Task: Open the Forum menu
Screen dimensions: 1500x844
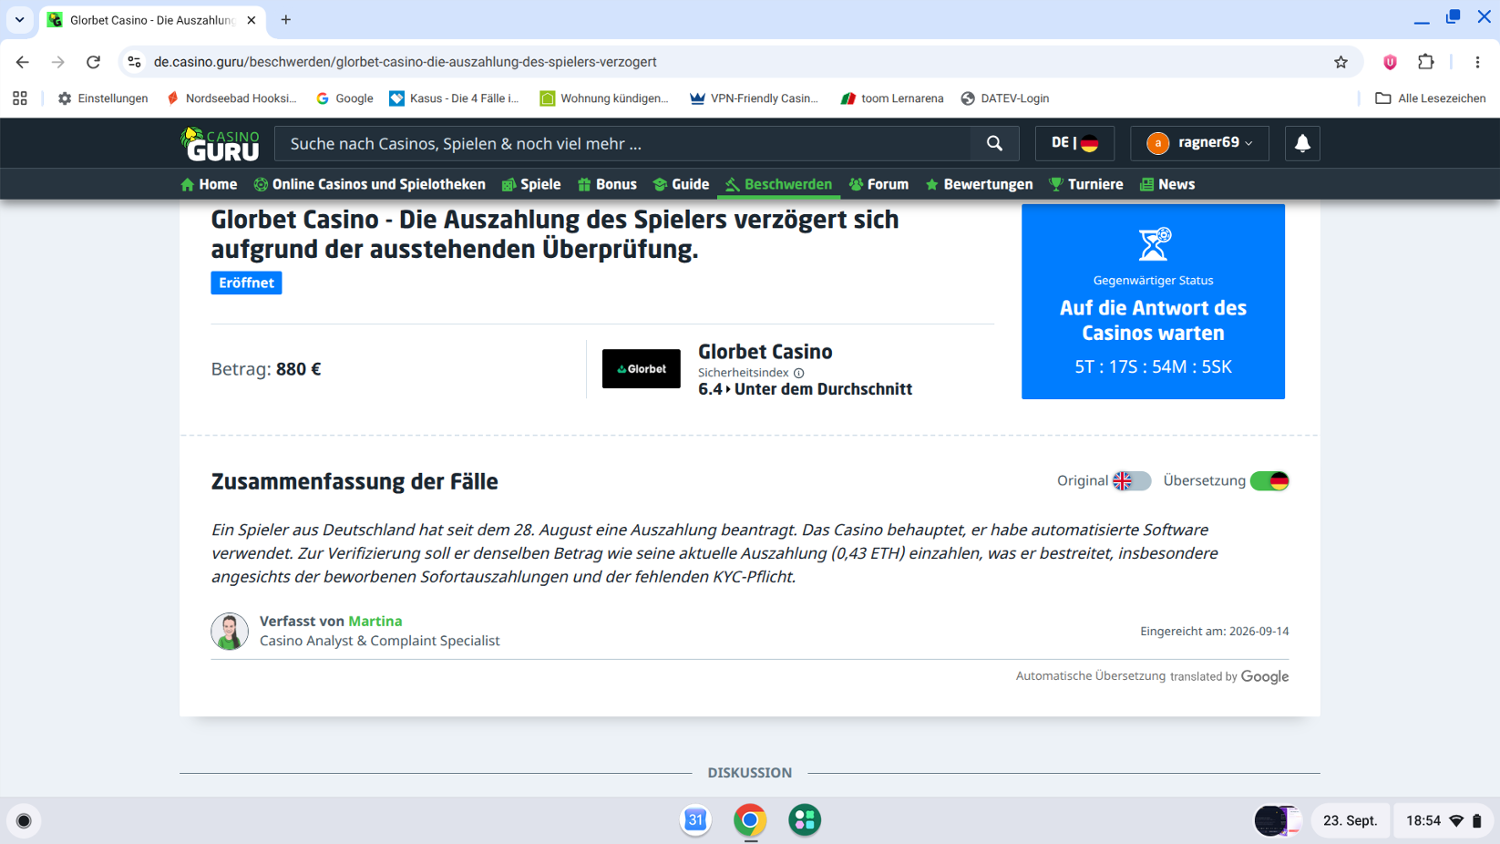Action: [879, 184]
